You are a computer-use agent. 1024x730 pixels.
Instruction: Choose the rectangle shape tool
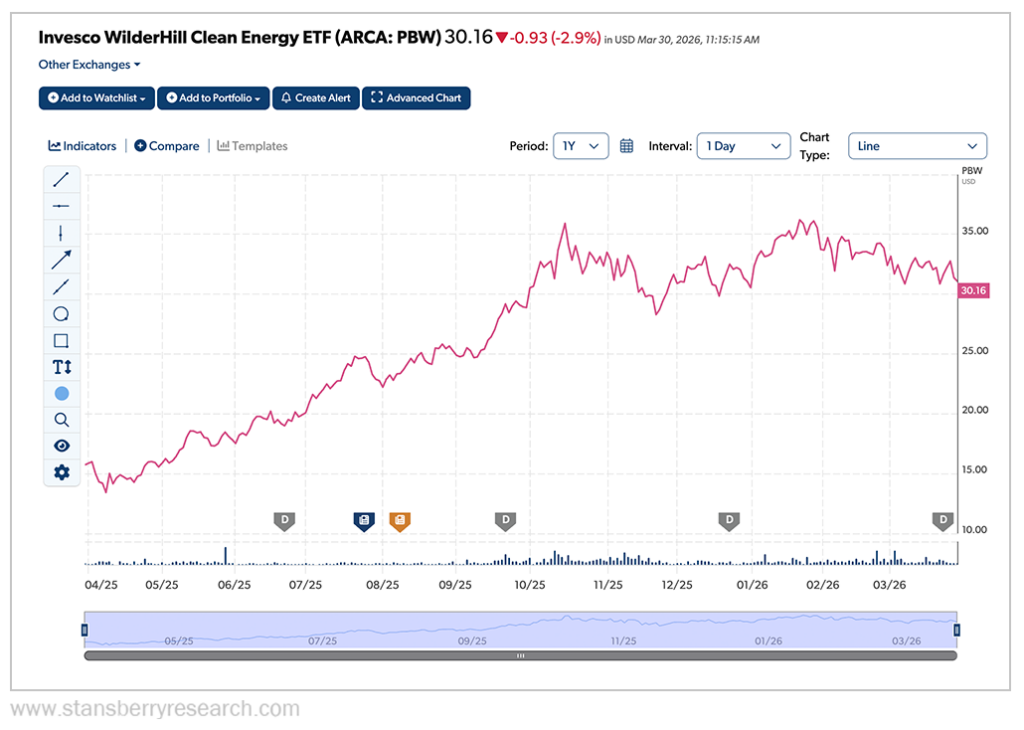(x=62, y=341)
